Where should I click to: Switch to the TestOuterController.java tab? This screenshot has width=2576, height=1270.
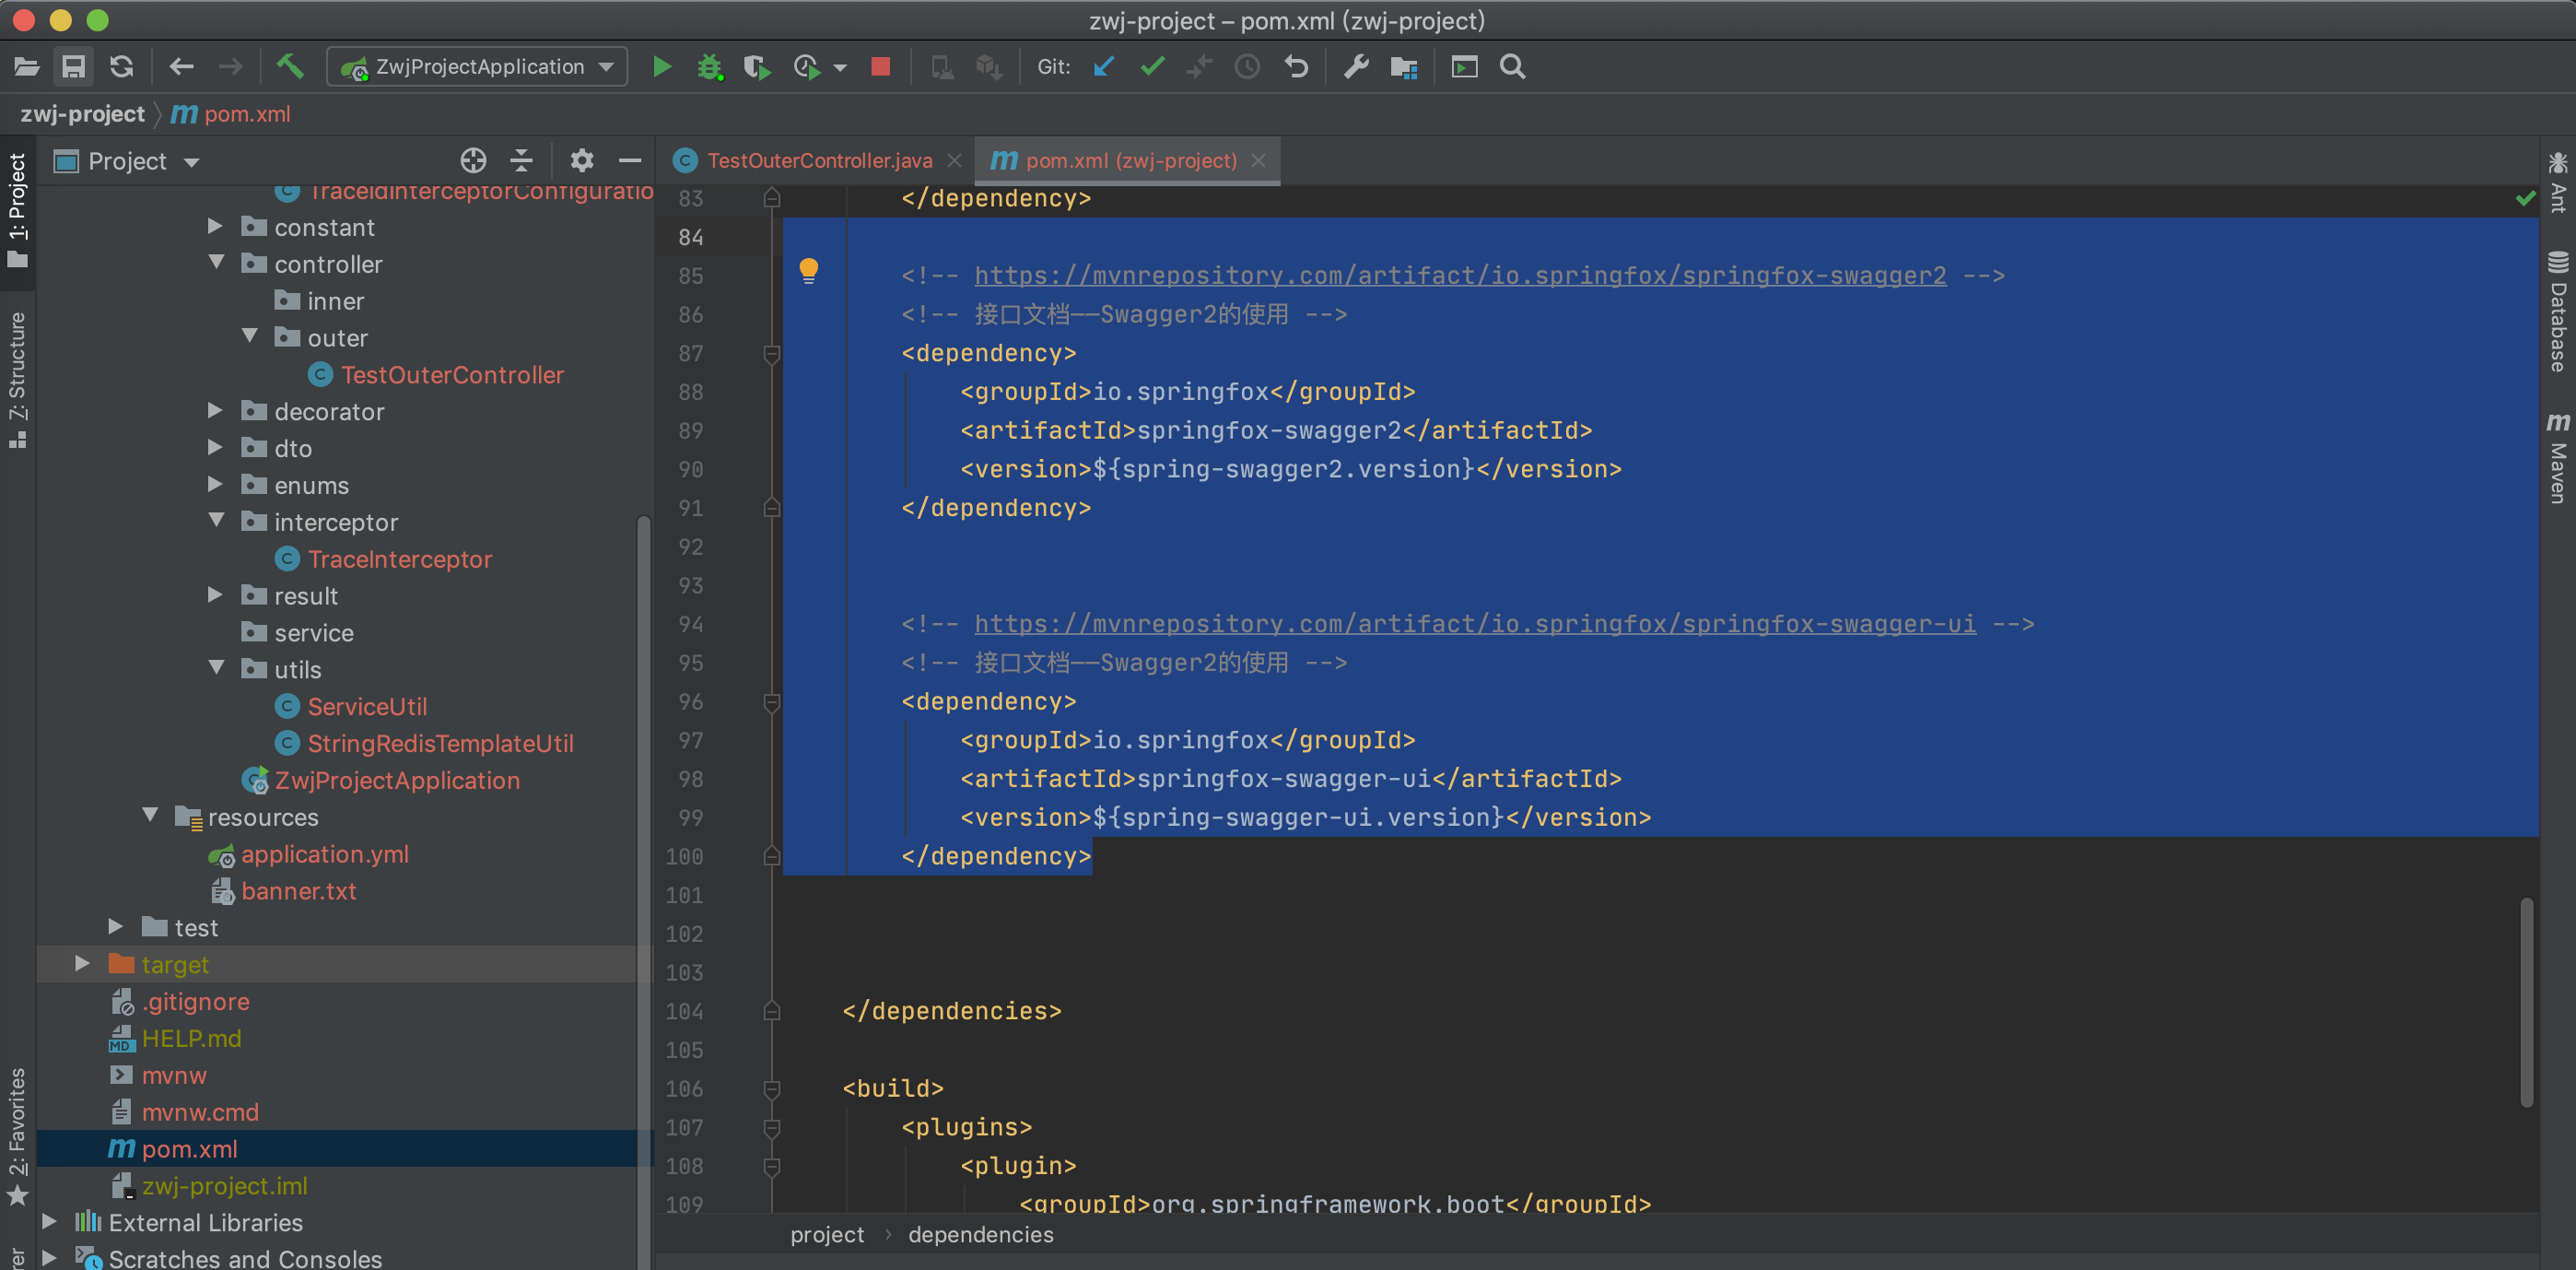click(820, 160)
